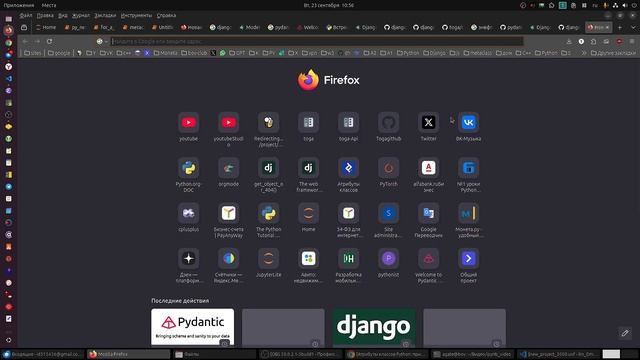Open the youtubeStudio shortcut tile
This screenshot has height=360, width=640.
pos(229,122)
